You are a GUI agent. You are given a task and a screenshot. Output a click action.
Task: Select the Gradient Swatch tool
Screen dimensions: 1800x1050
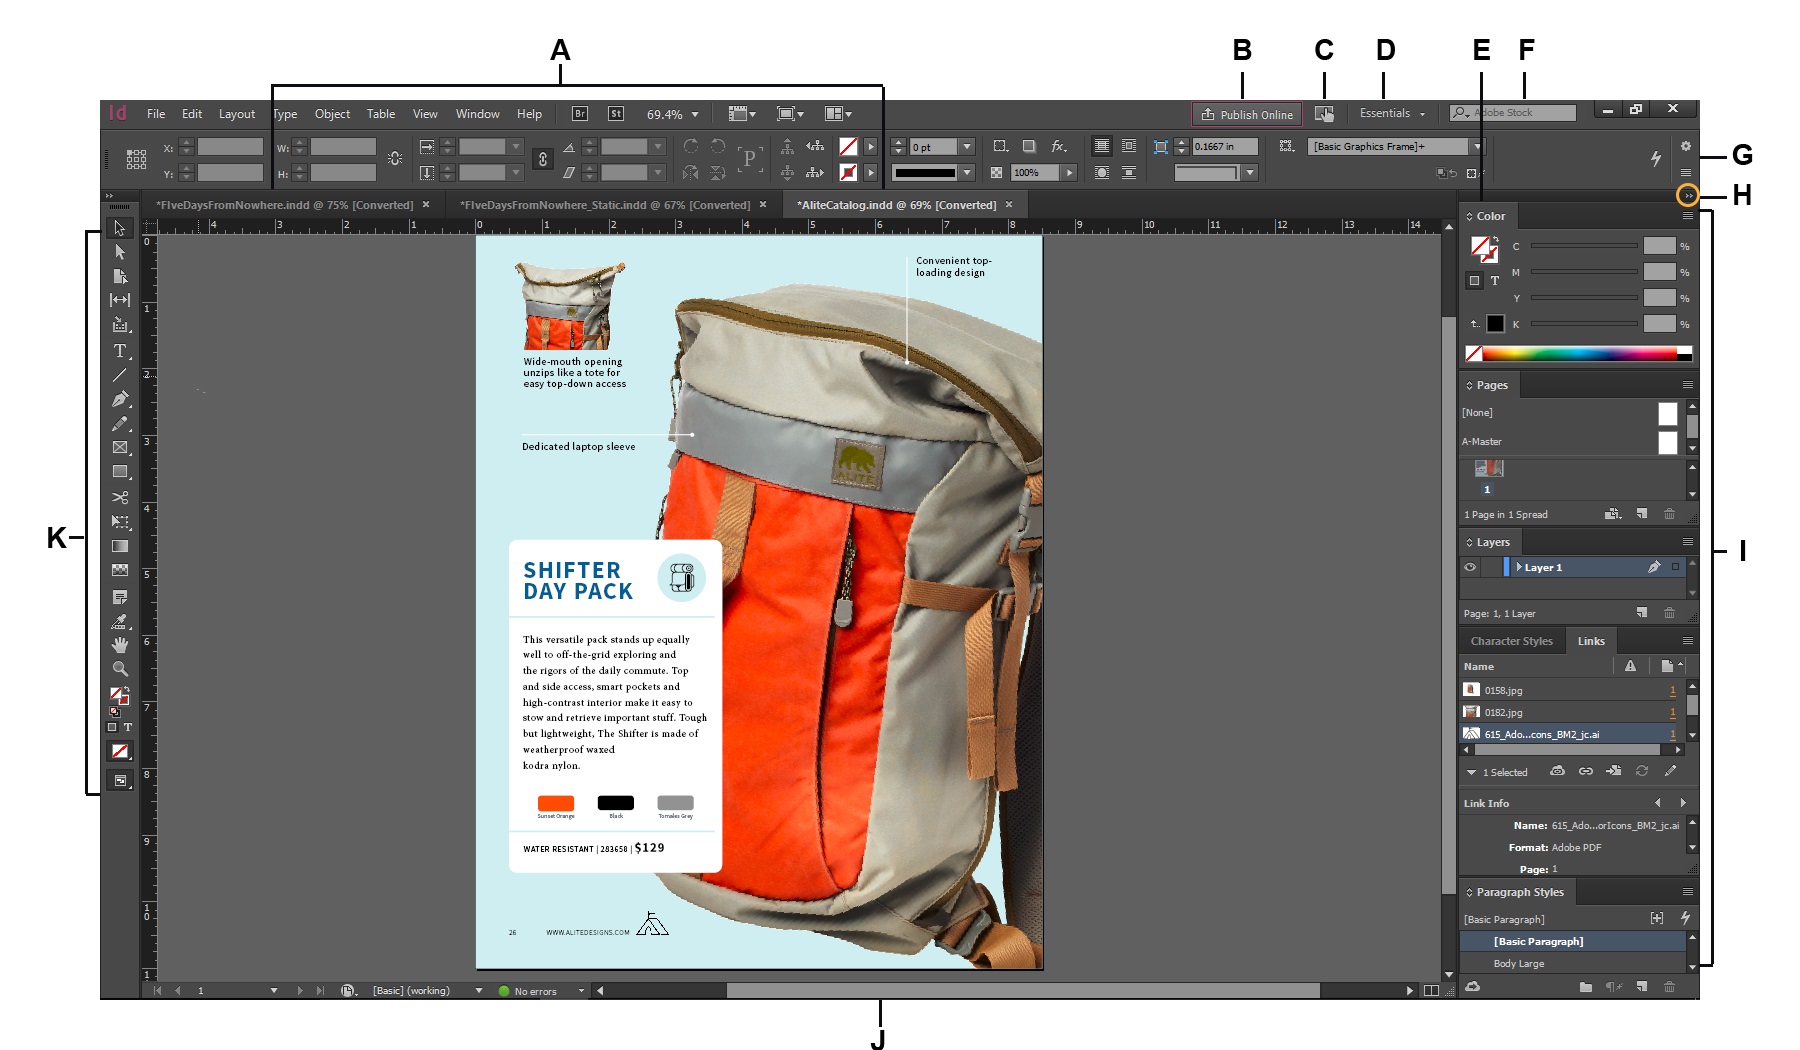click(120, 546)
